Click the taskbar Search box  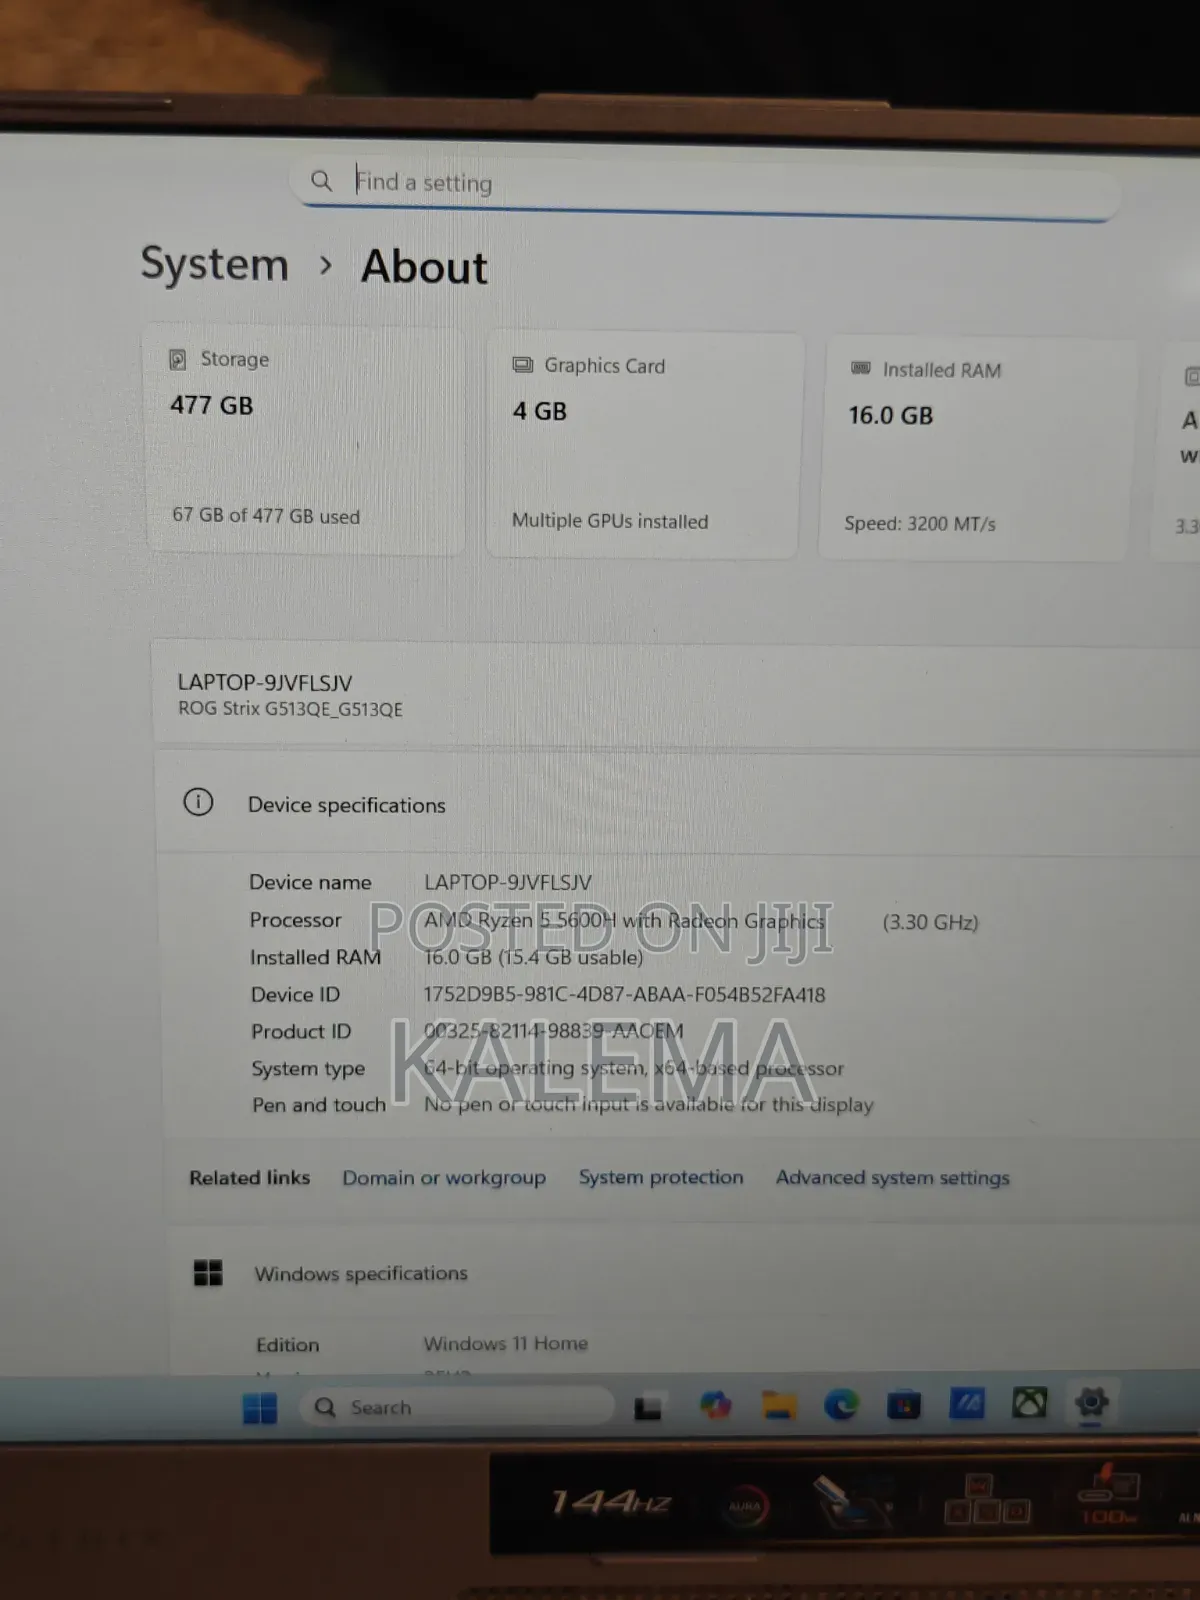coord(456,1407)
